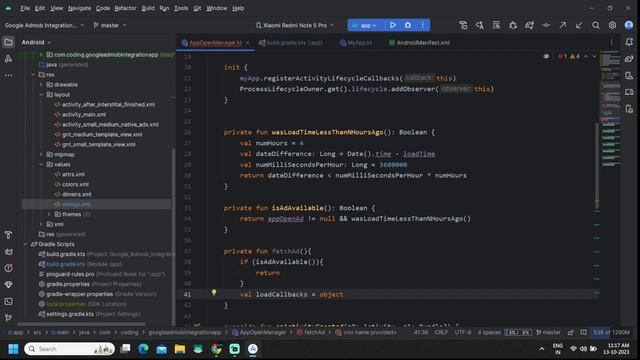Toggle read-only lock in status bar

(x=571, y=333)
